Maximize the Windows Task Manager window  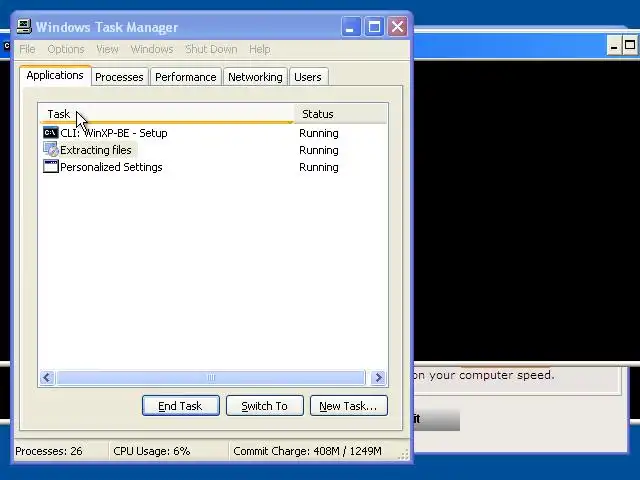pos(374,27)
